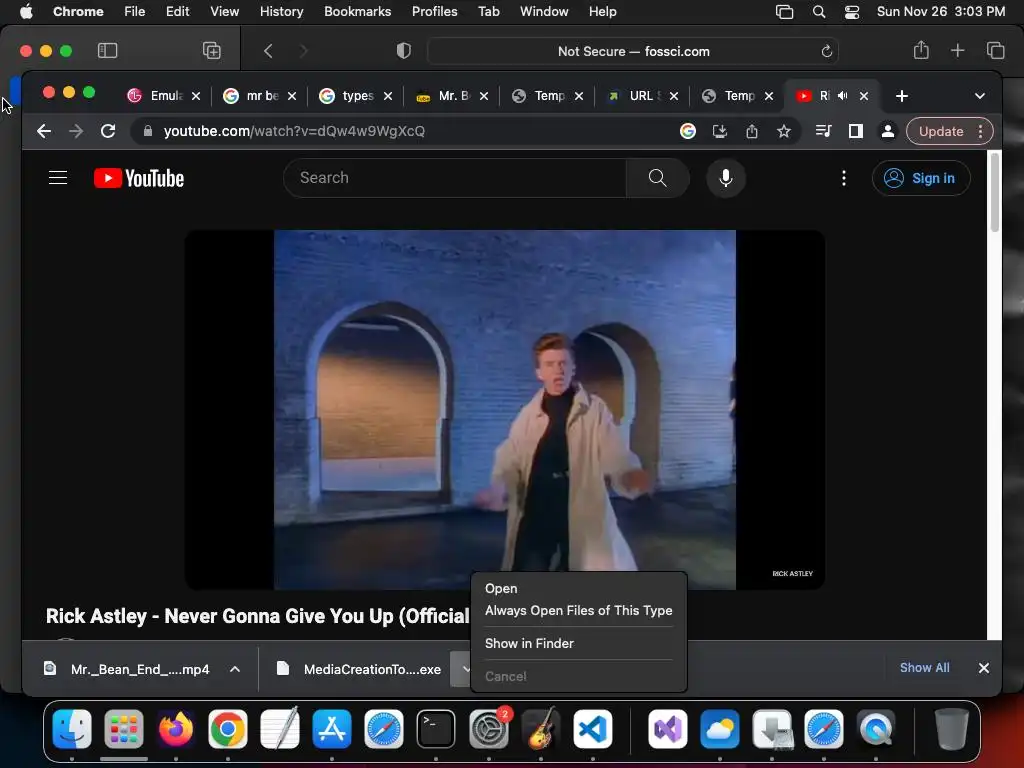Viewport: 1024px width, 768px height.
Task: Click the YouTube search field
Action: click(x=455, y=178)
